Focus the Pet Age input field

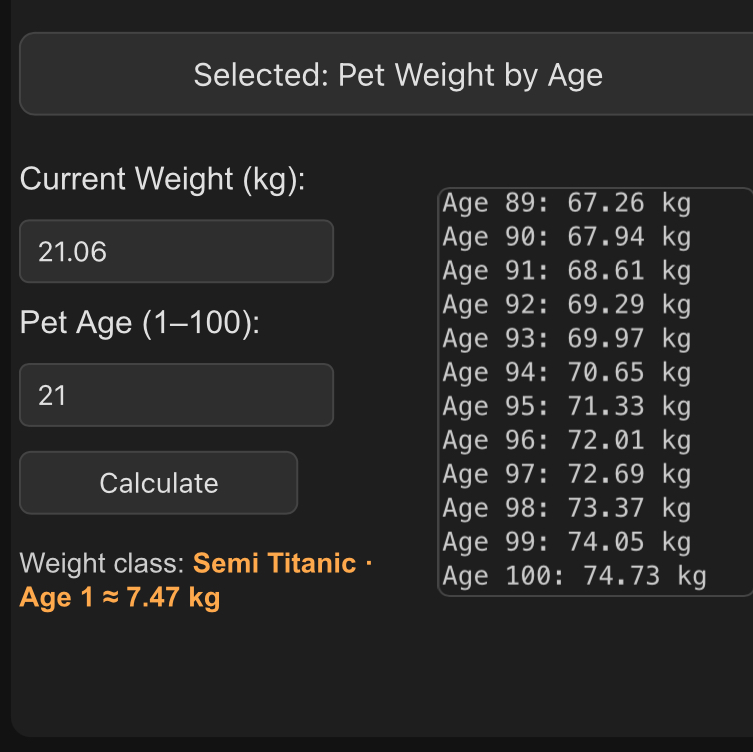(x=176, y=395)
